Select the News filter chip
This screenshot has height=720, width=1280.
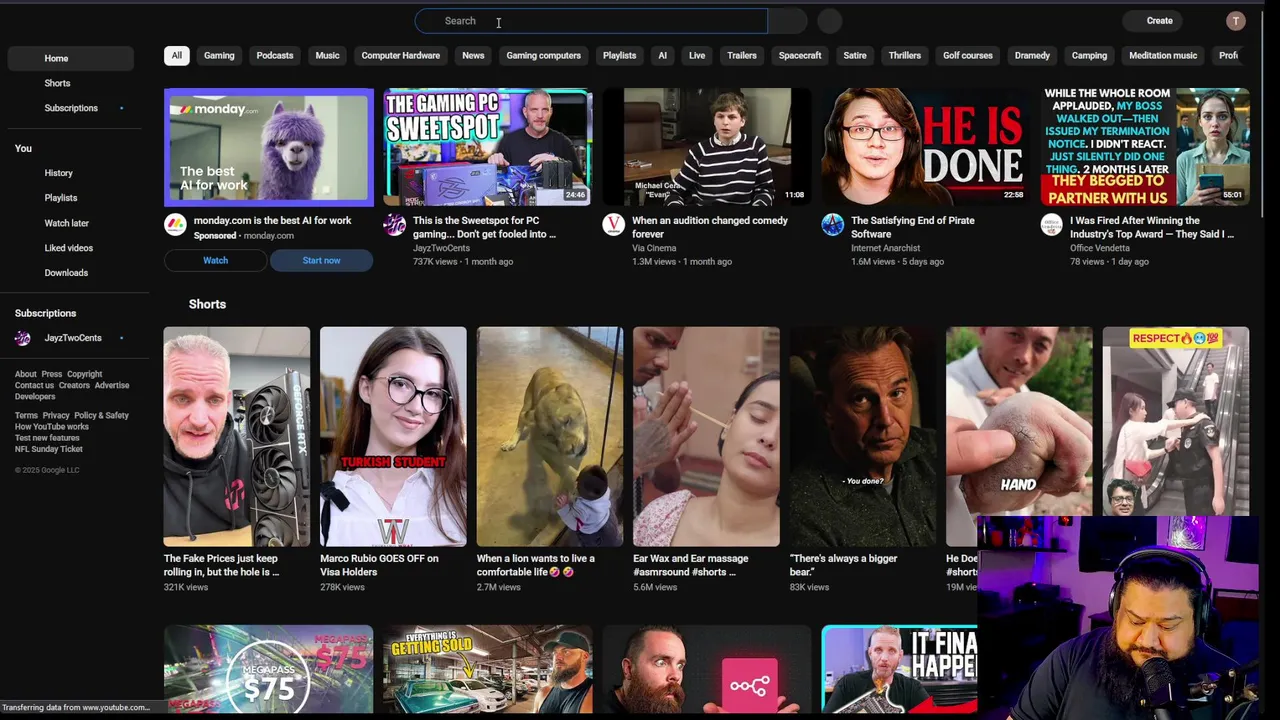473,56
